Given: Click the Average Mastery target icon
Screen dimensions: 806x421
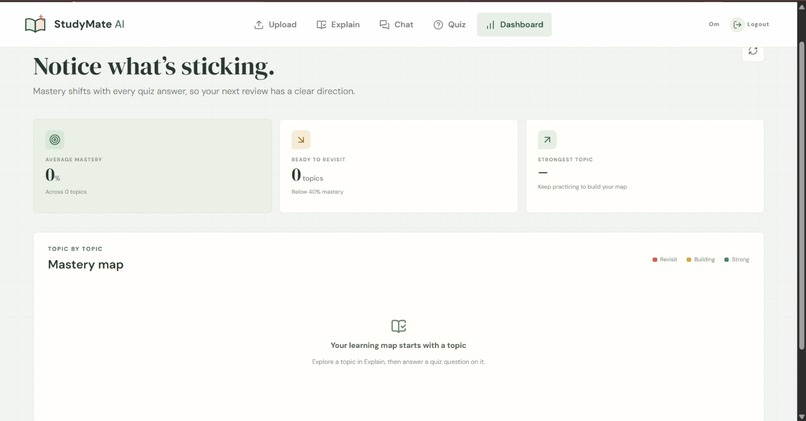Looking at the screenshot, I should point(54,139).
